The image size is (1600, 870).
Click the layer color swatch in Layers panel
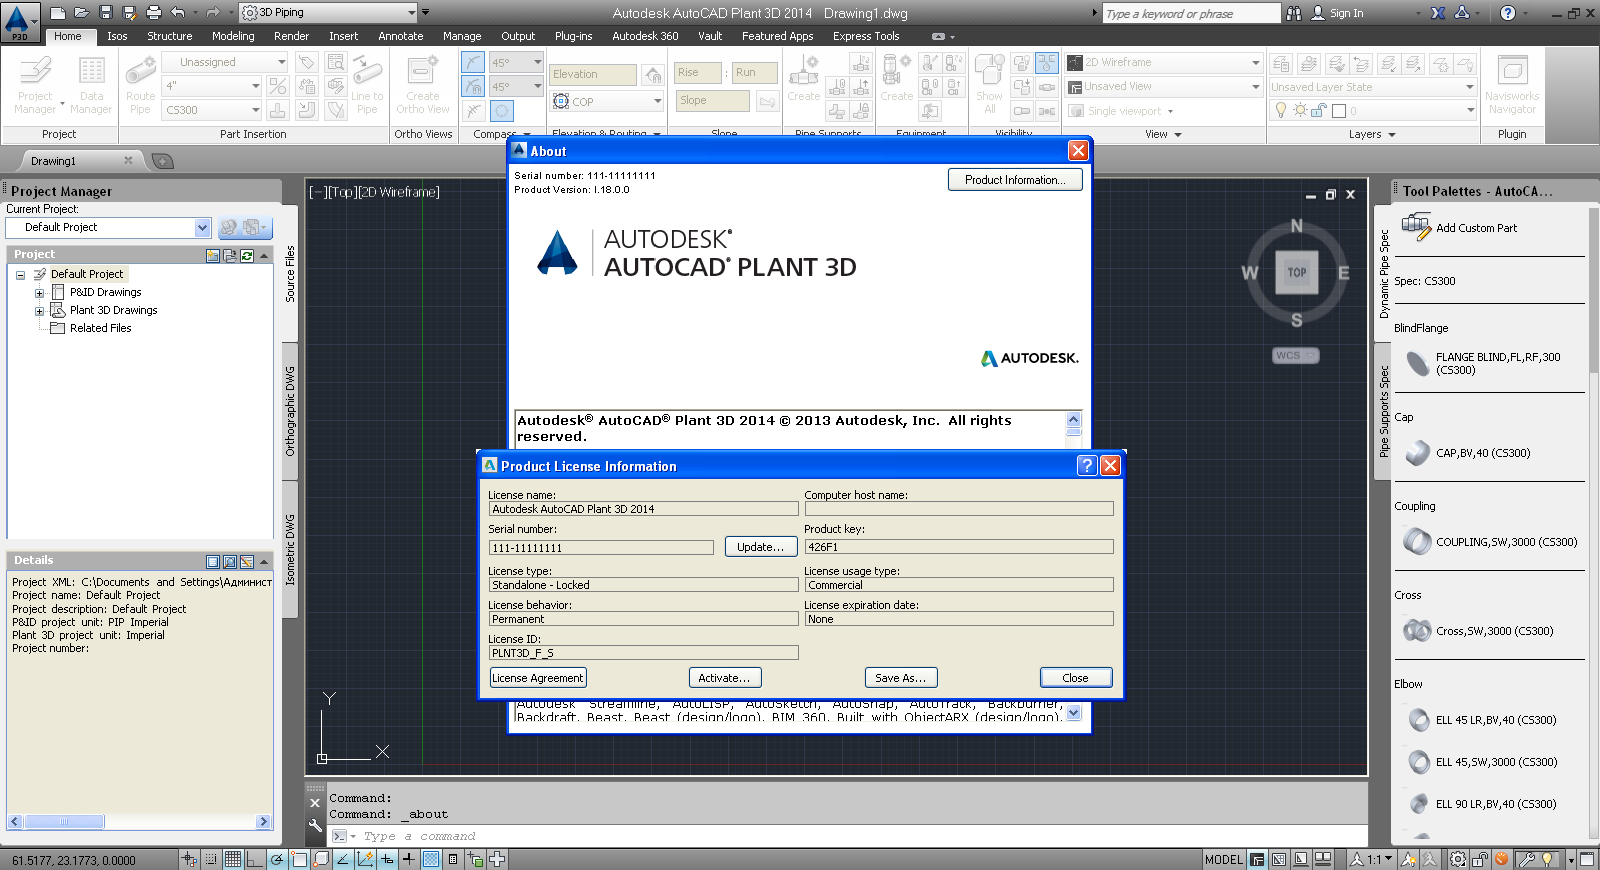[1339, 111]
